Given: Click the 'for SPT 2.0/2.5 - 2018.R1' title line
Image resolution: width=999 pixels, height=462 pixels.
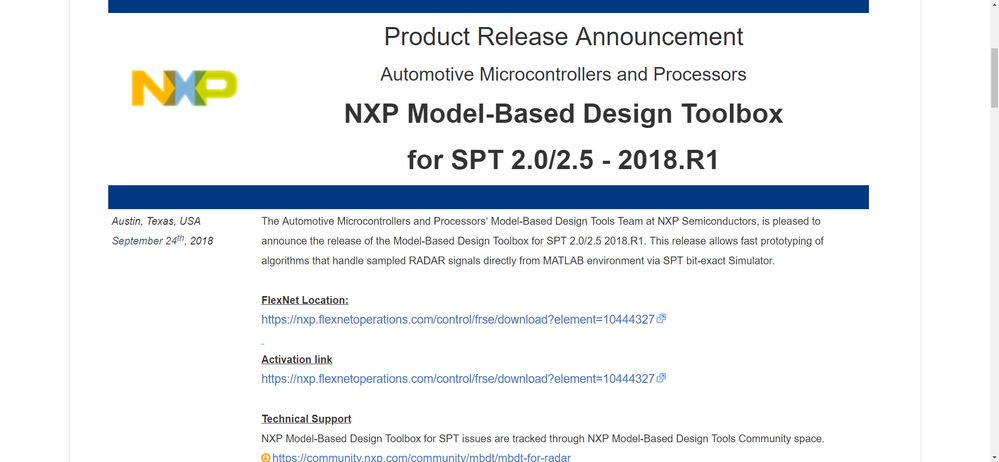Looking at the screenshot, I should tap(563, 160).
